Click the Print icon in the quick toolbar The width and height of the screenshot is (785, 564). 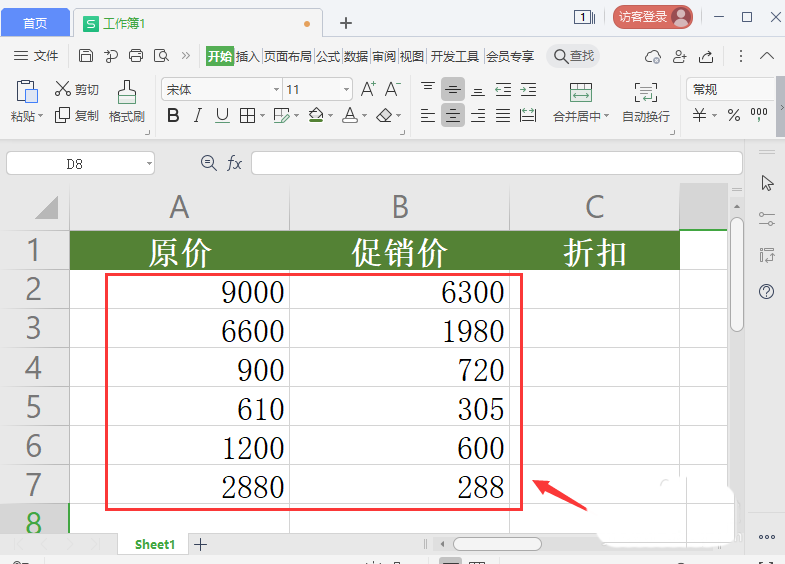(136, 56)
